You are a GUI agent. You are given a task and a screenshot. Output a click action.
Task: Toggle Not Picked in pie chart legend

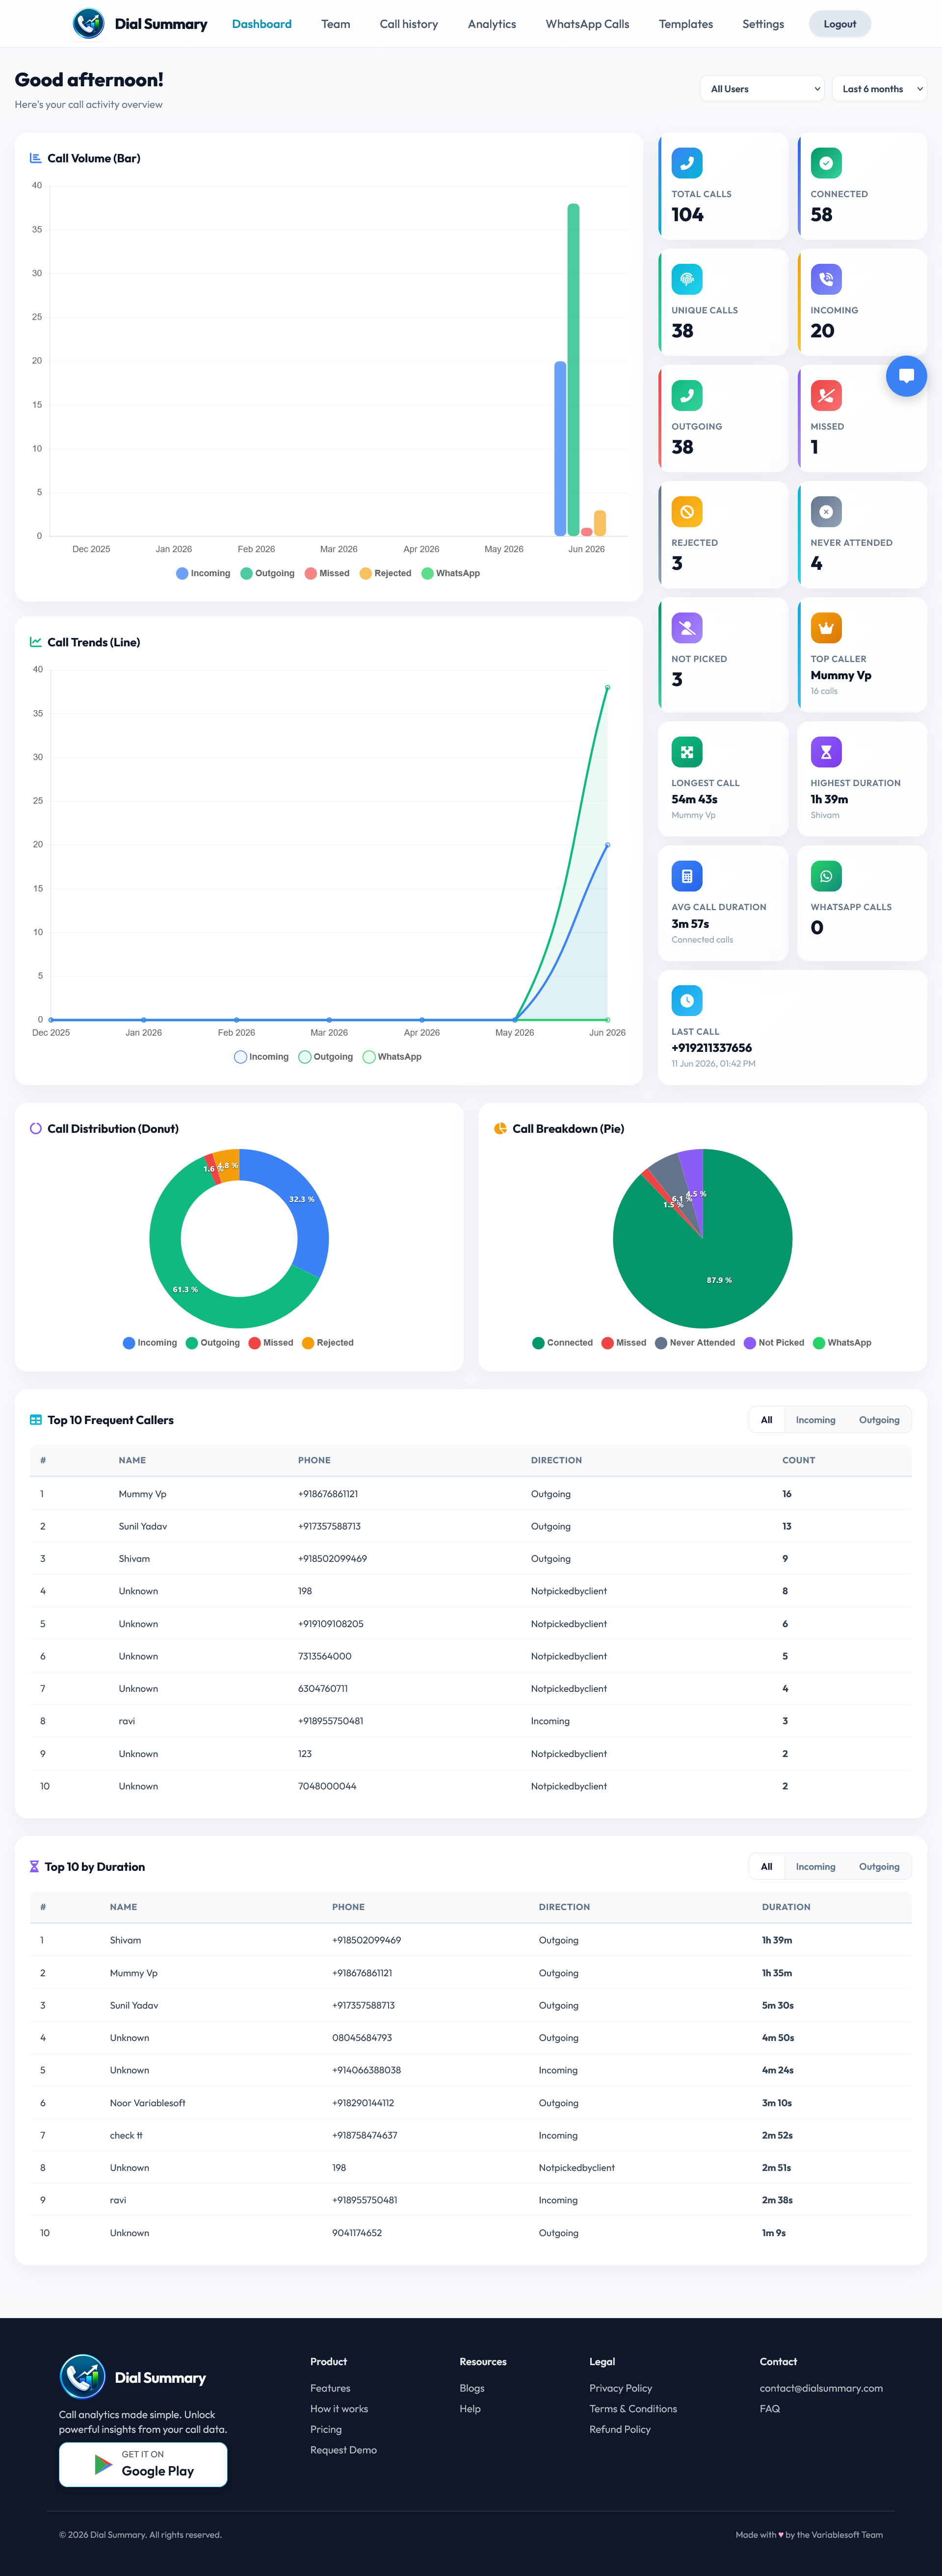tap(774, 1343)
